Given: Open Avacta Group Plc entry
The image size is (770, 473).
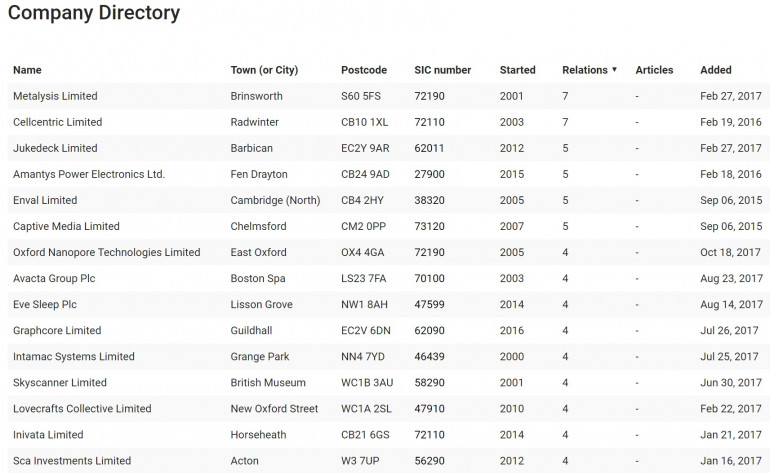Looking at the screenshot, I should coord(54,278).
